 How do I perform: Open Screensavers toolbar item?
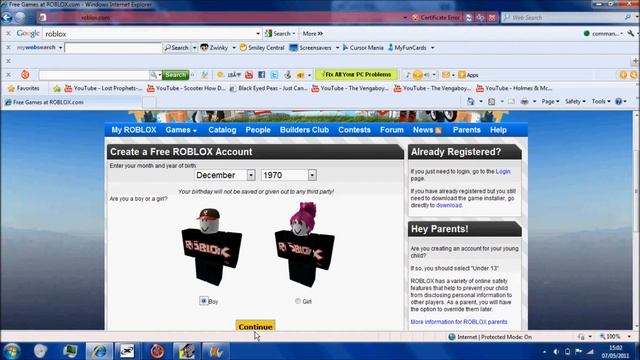tap(311, 48)
